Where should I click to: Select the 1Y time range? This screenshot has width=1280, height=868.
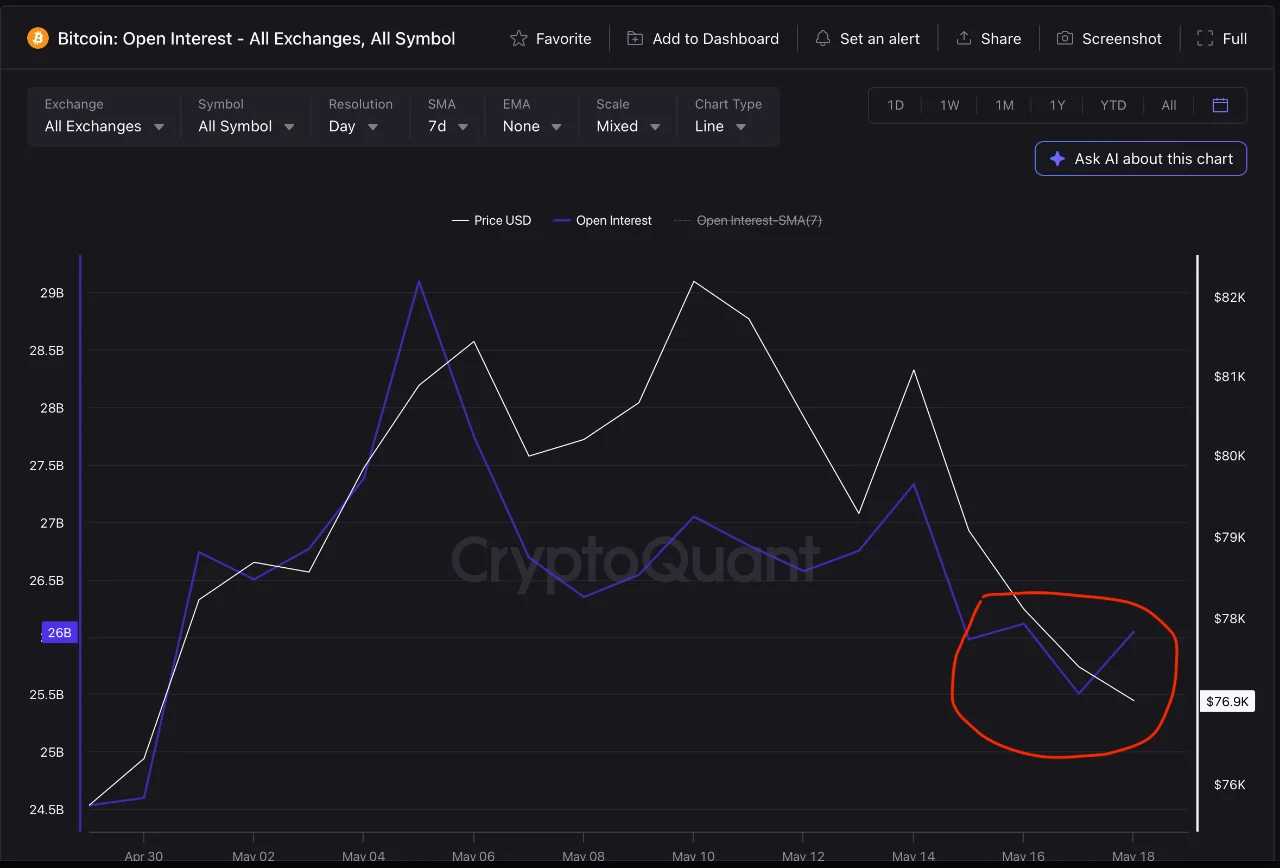1057,105
